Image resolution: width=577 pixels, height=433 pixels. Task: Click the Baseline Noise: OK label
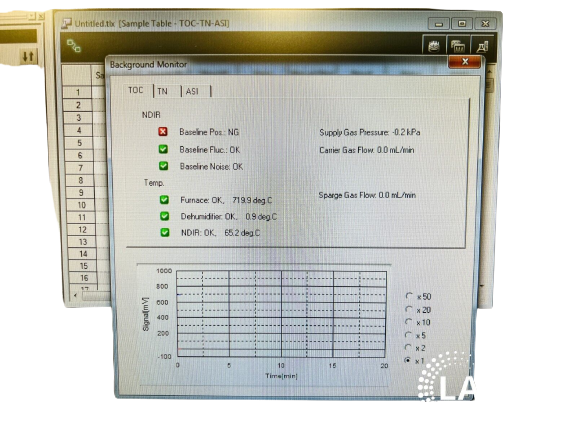212,166
